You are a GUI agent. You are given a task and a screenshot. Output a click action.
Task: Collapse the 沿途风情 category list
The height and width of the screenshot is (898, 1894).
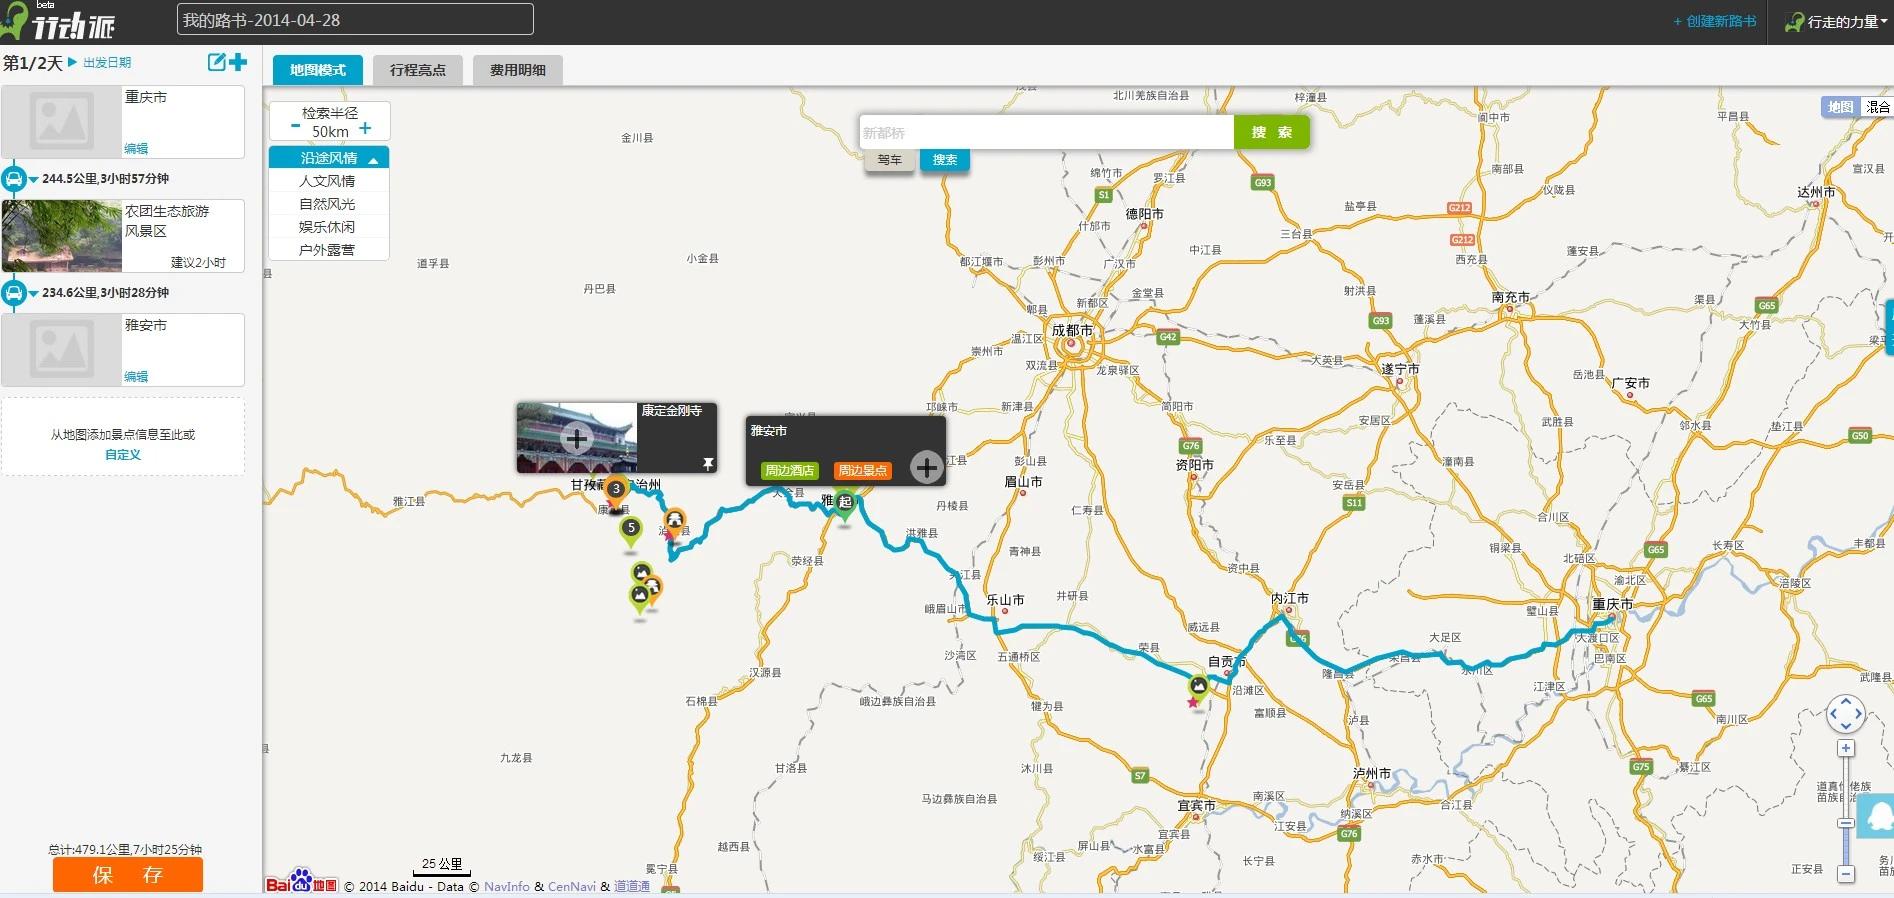373,159
